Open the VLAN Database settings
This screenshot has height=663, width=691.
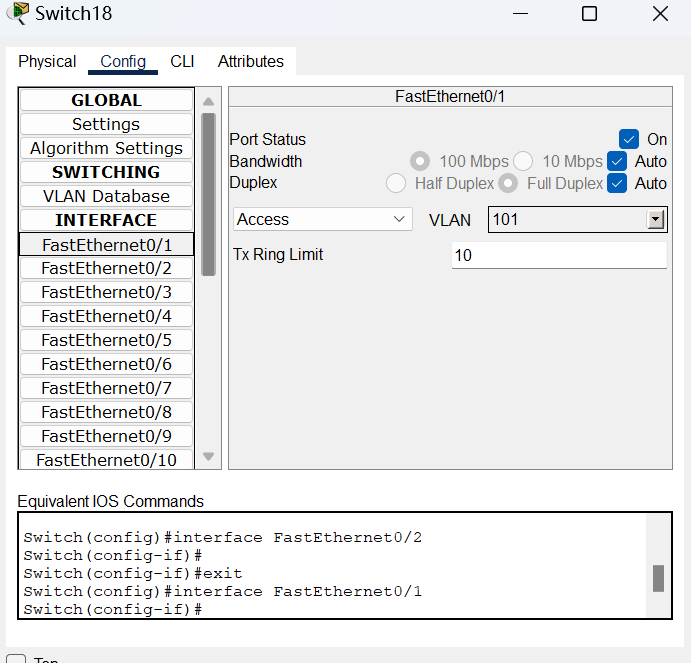point(106,196)
